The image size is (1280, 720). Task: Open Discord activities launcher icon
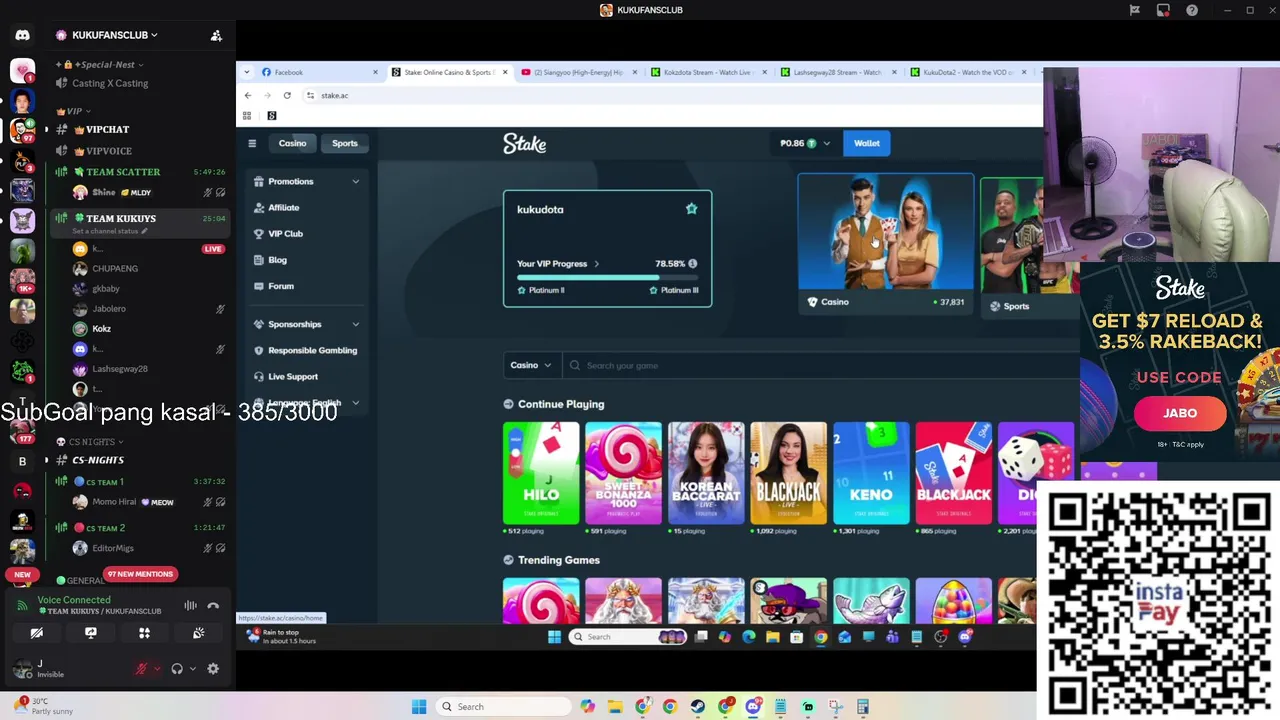click(144, 633)
